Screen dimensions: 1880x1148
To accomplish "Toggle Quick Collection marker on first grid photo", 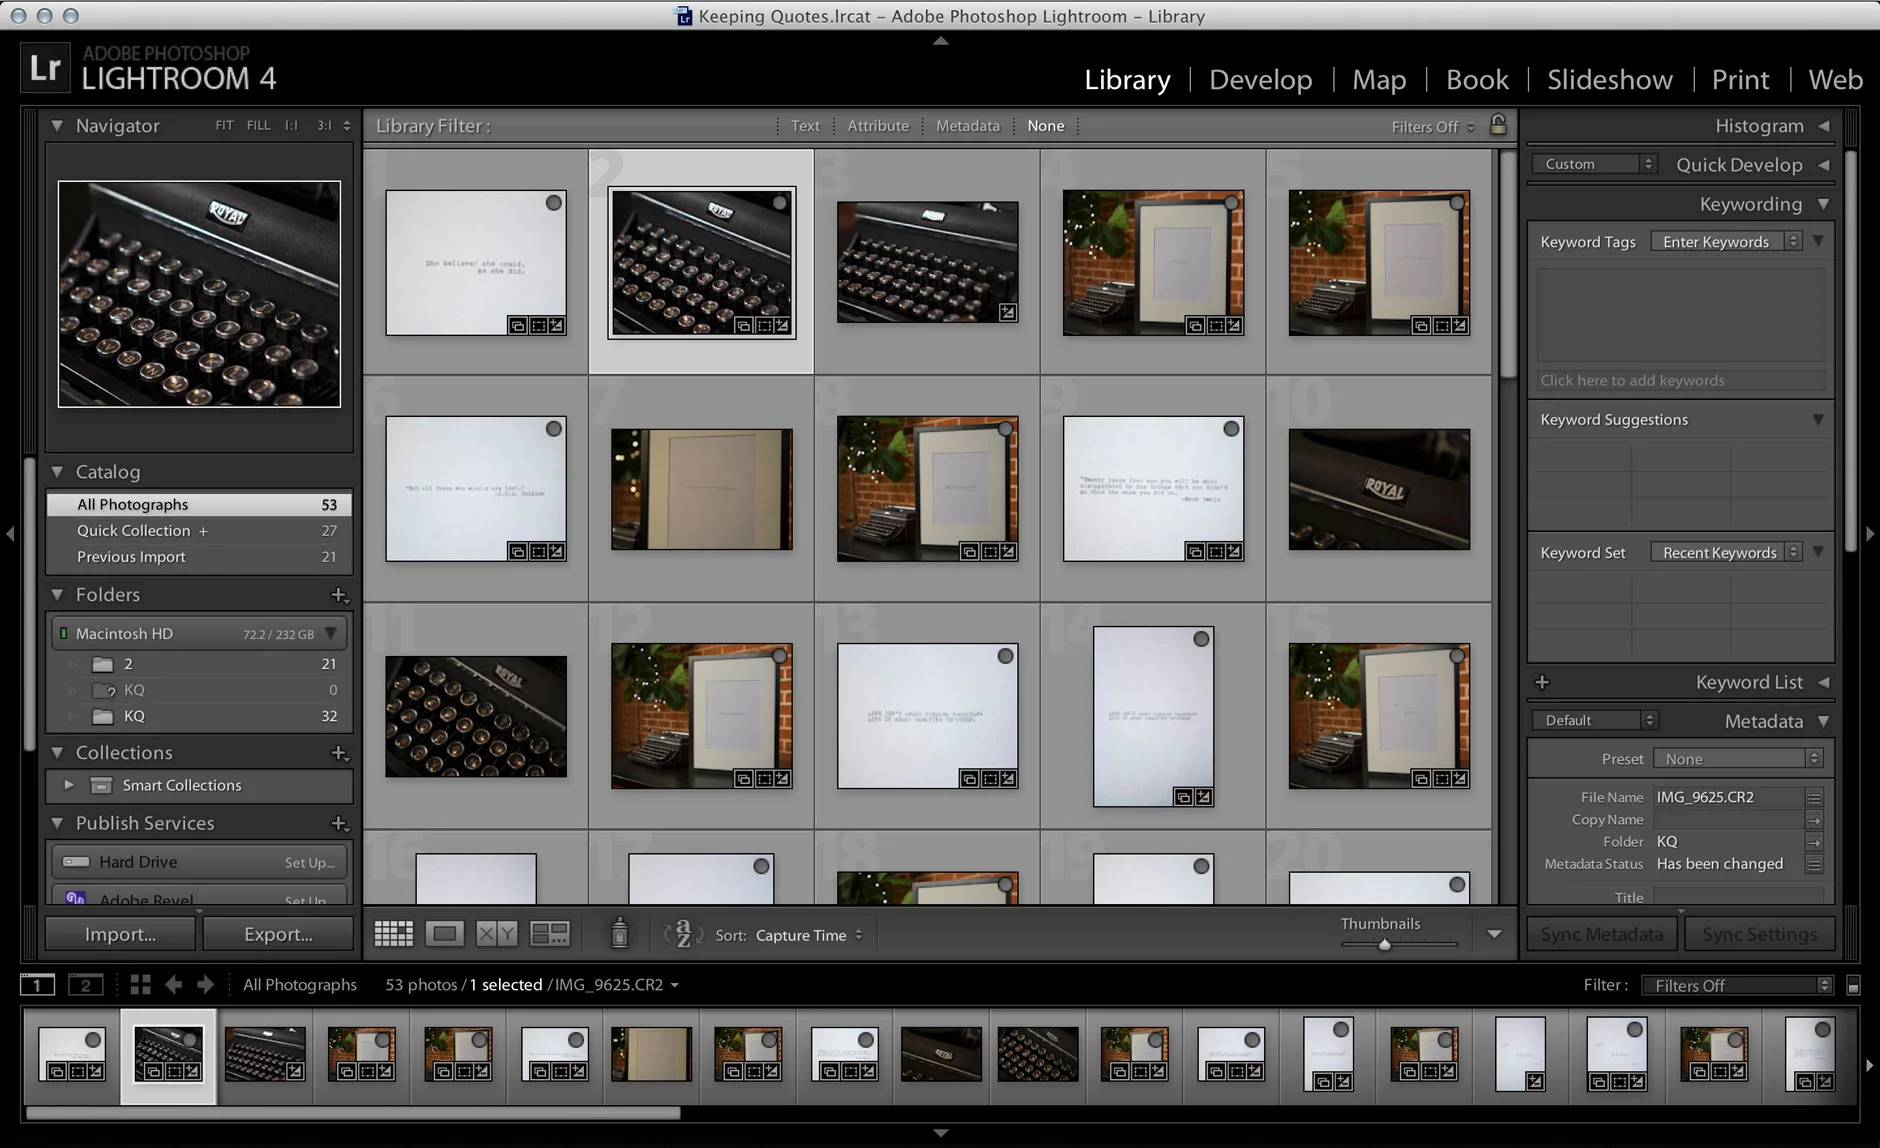I will click(553, 203).
